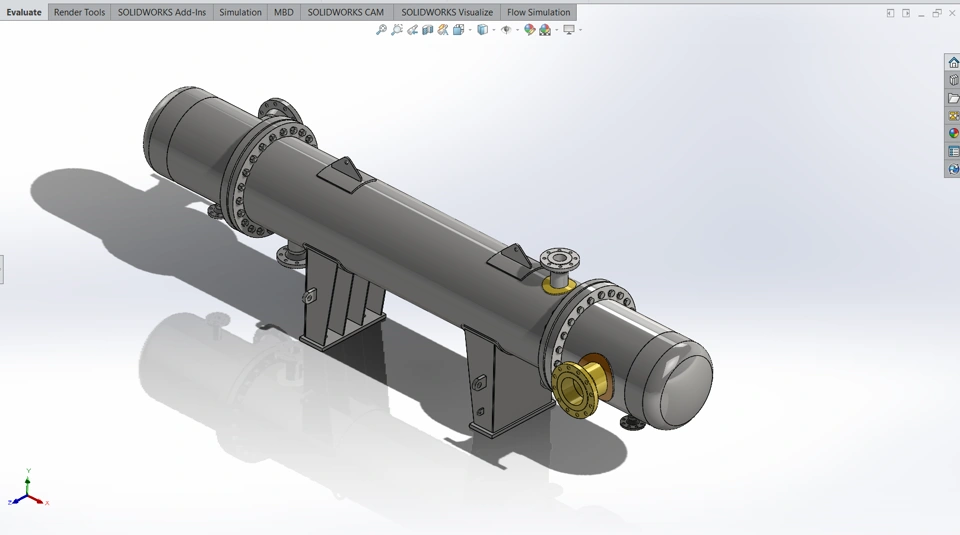
Task: Open the Apply Scene icon
Action: click(545, 29)
